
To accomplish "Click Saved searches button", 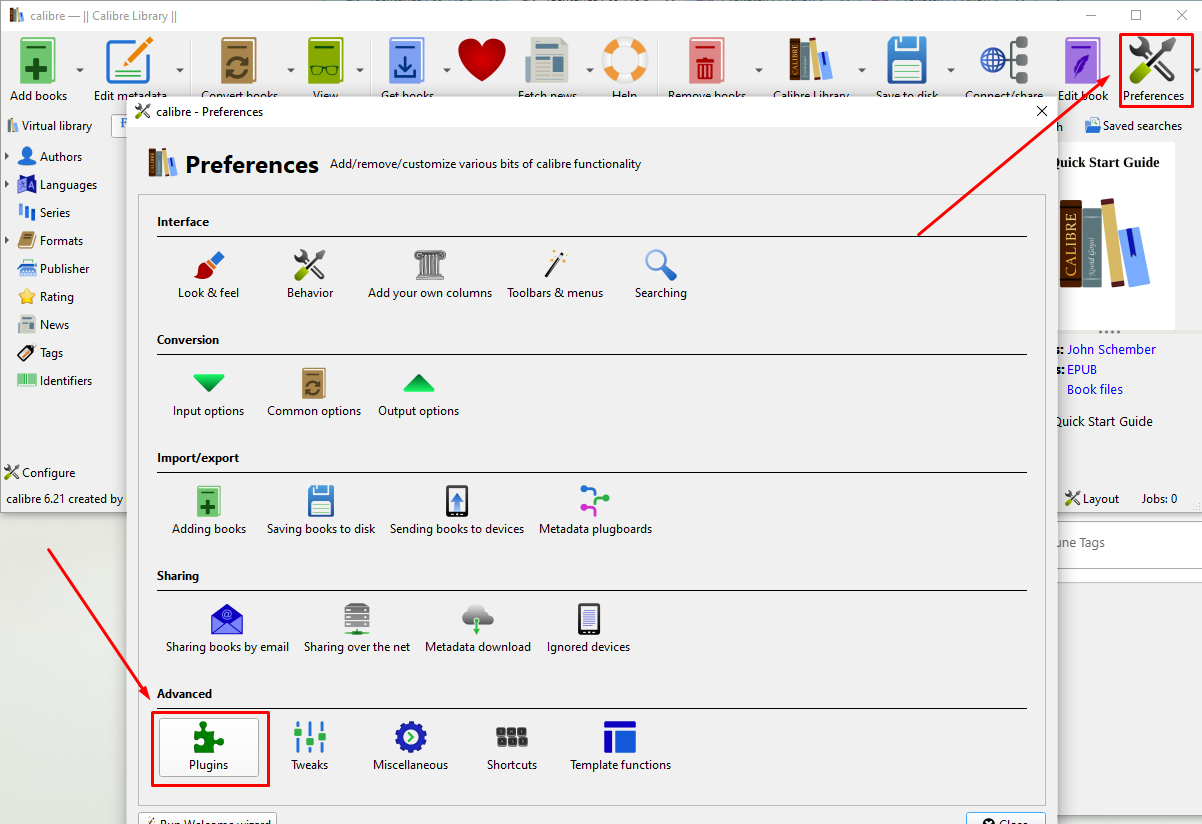I will point(1134,126).
